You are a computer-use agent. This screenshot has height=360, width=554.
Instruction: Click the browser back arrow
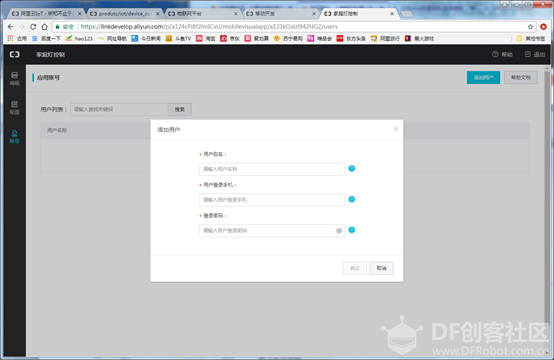(x=11, y=26)
